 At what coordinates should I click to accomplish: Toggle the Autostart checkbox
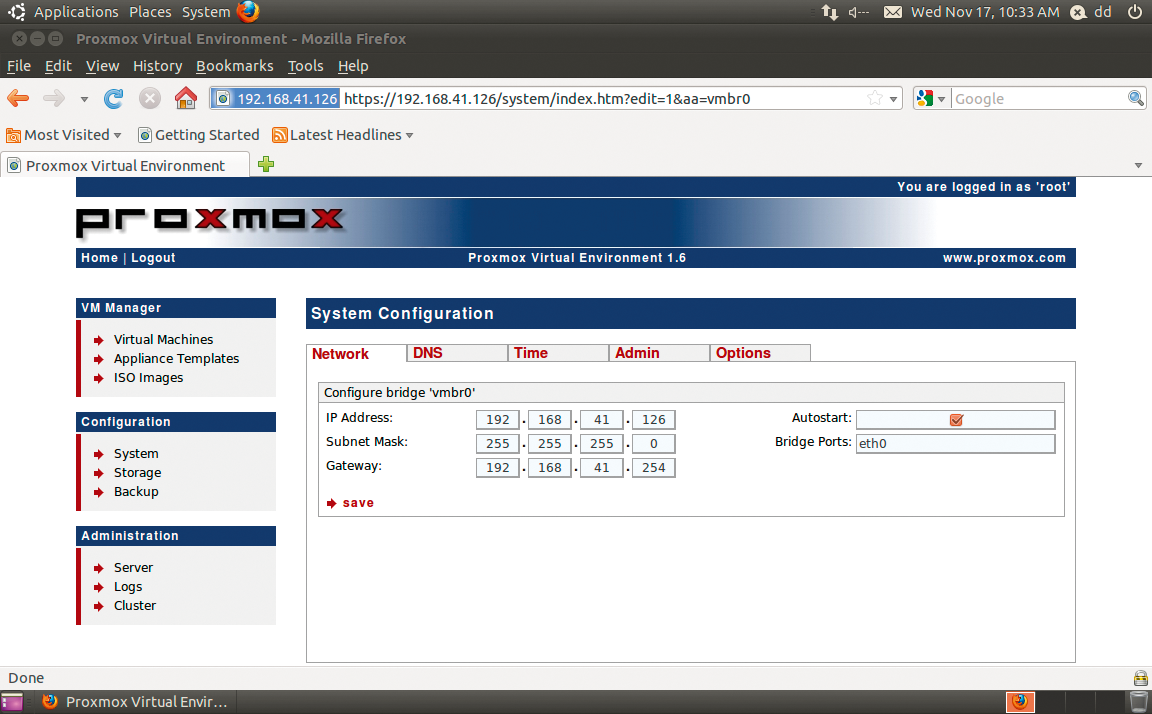click(956, 420)
